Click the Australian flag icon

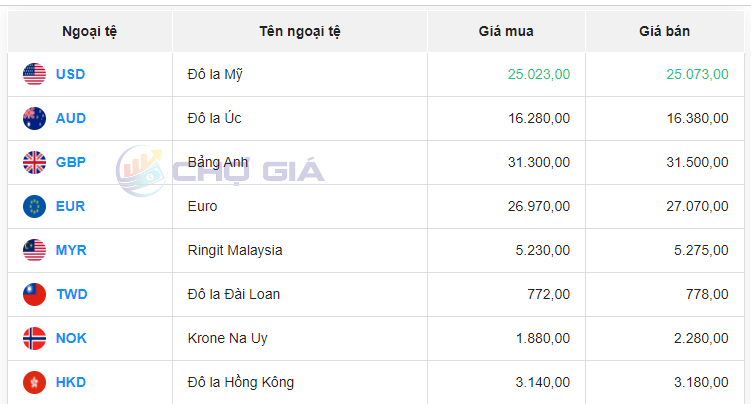(35, 118)
